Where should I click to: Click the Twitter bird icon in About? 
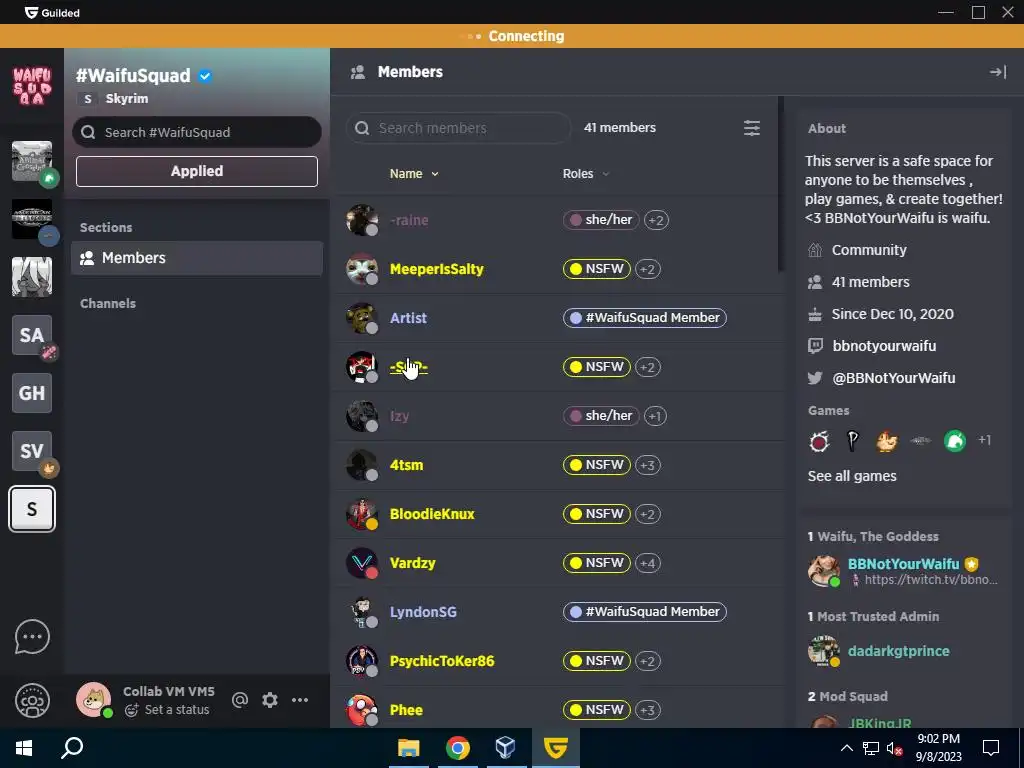coord(815,377)
